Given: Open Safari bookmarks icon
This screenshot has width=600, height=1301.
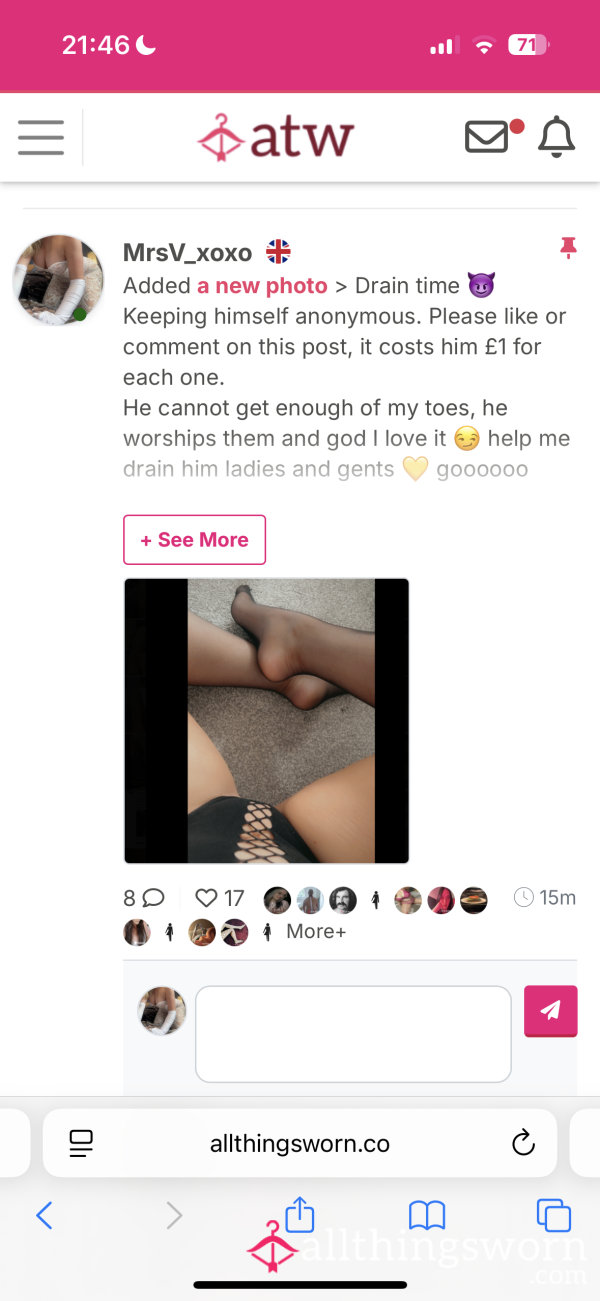Looking at the screenshot, I should point(427,1215).
